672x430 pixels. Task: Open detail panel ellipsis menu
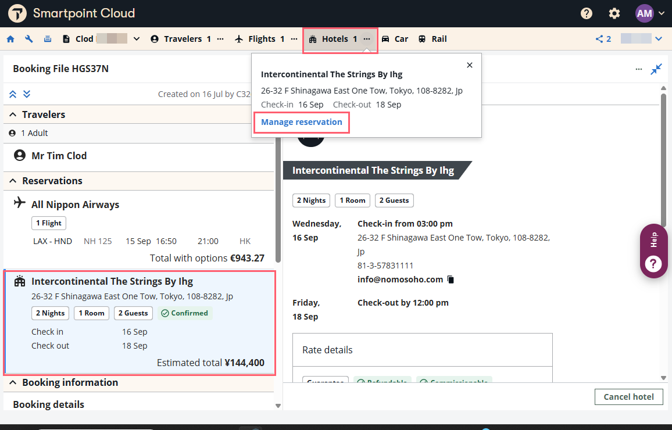tap(639, 69)
